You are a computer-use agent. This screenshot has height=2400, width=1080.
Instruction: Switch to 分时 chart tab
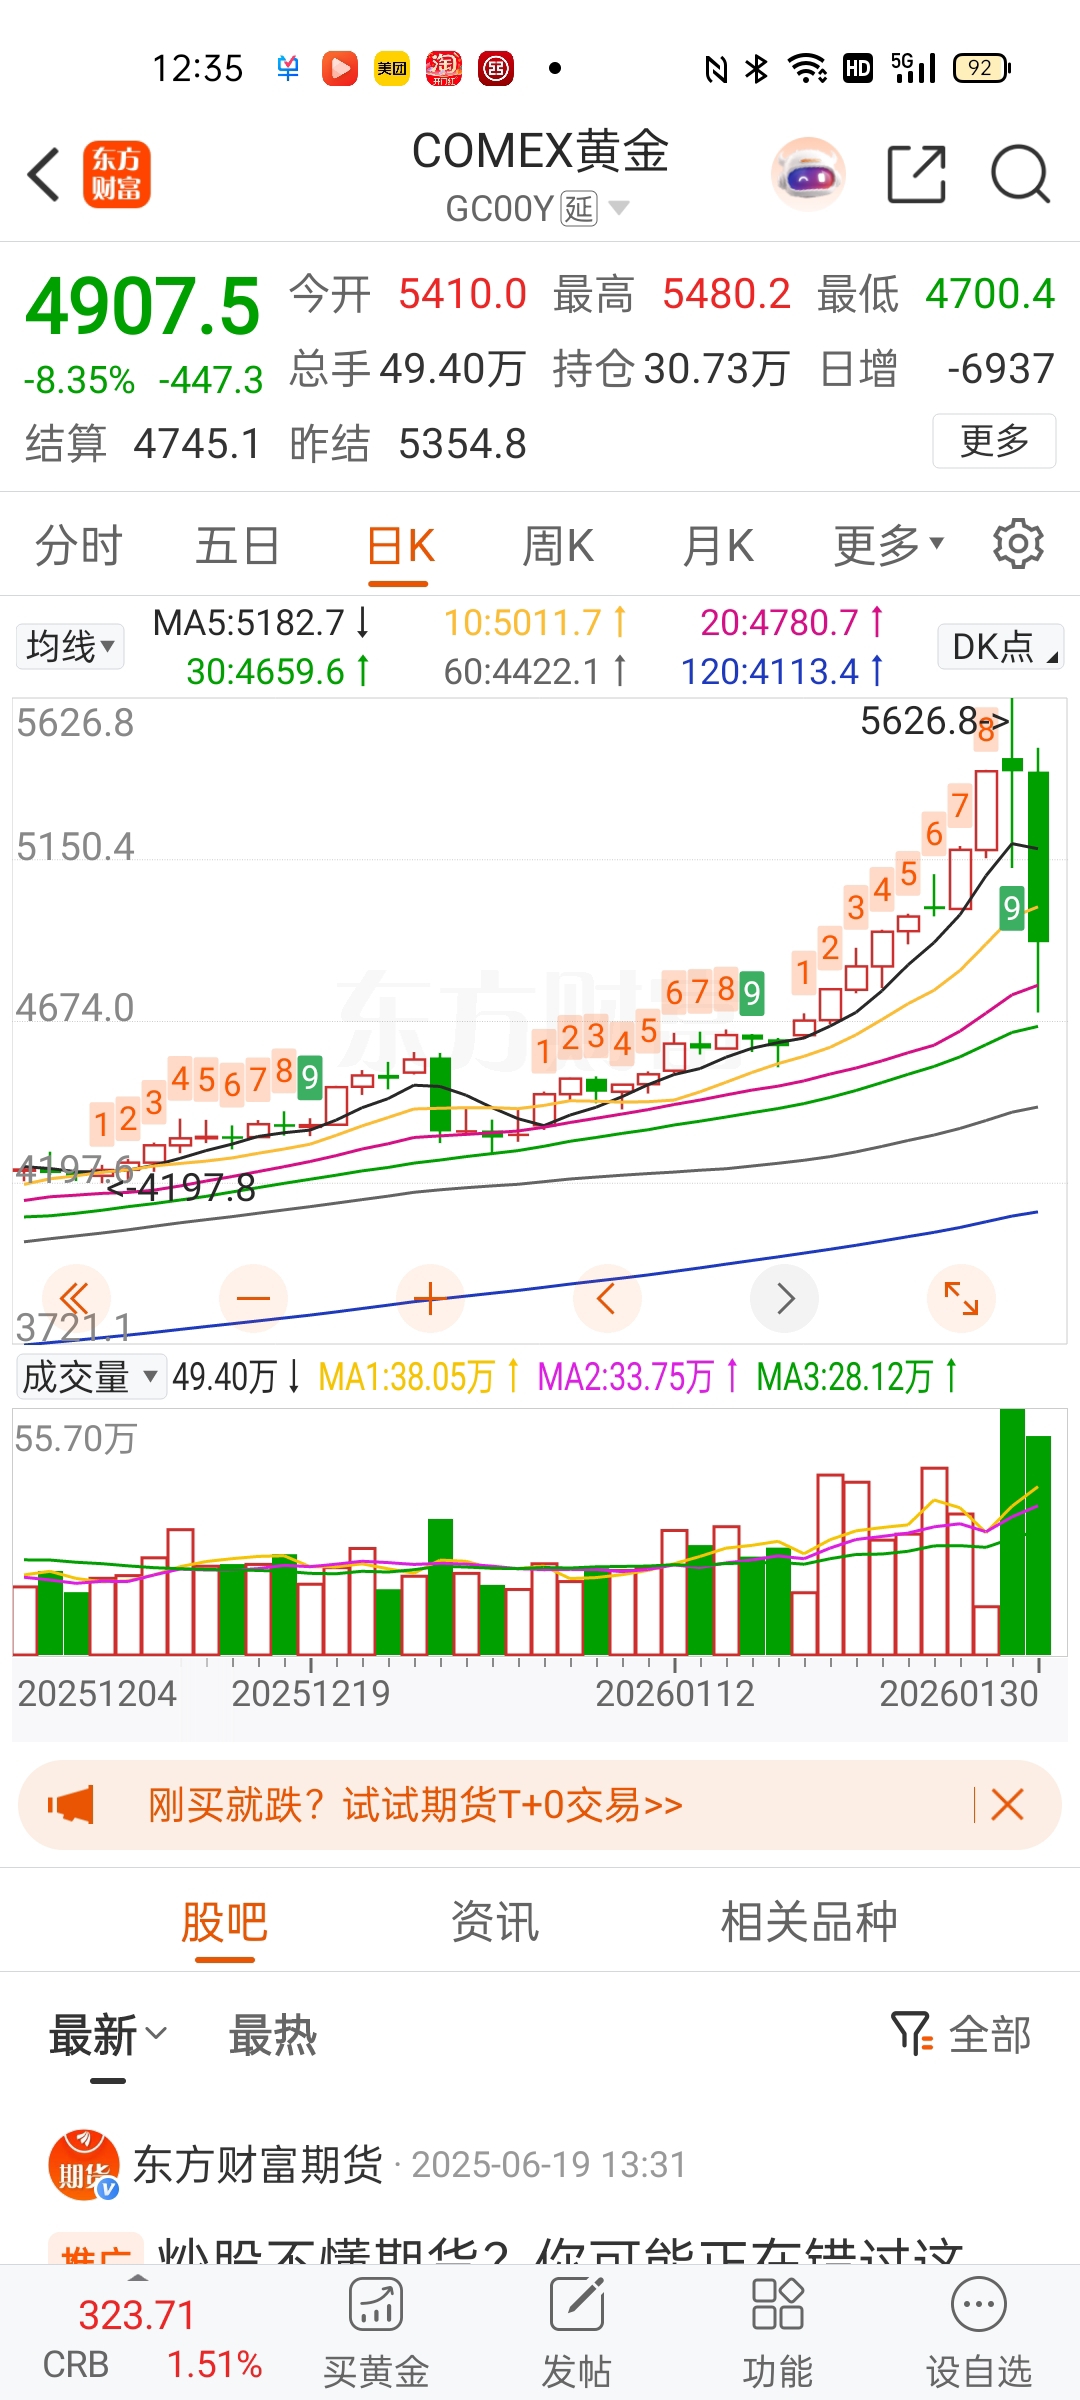[x=78, y=546]
